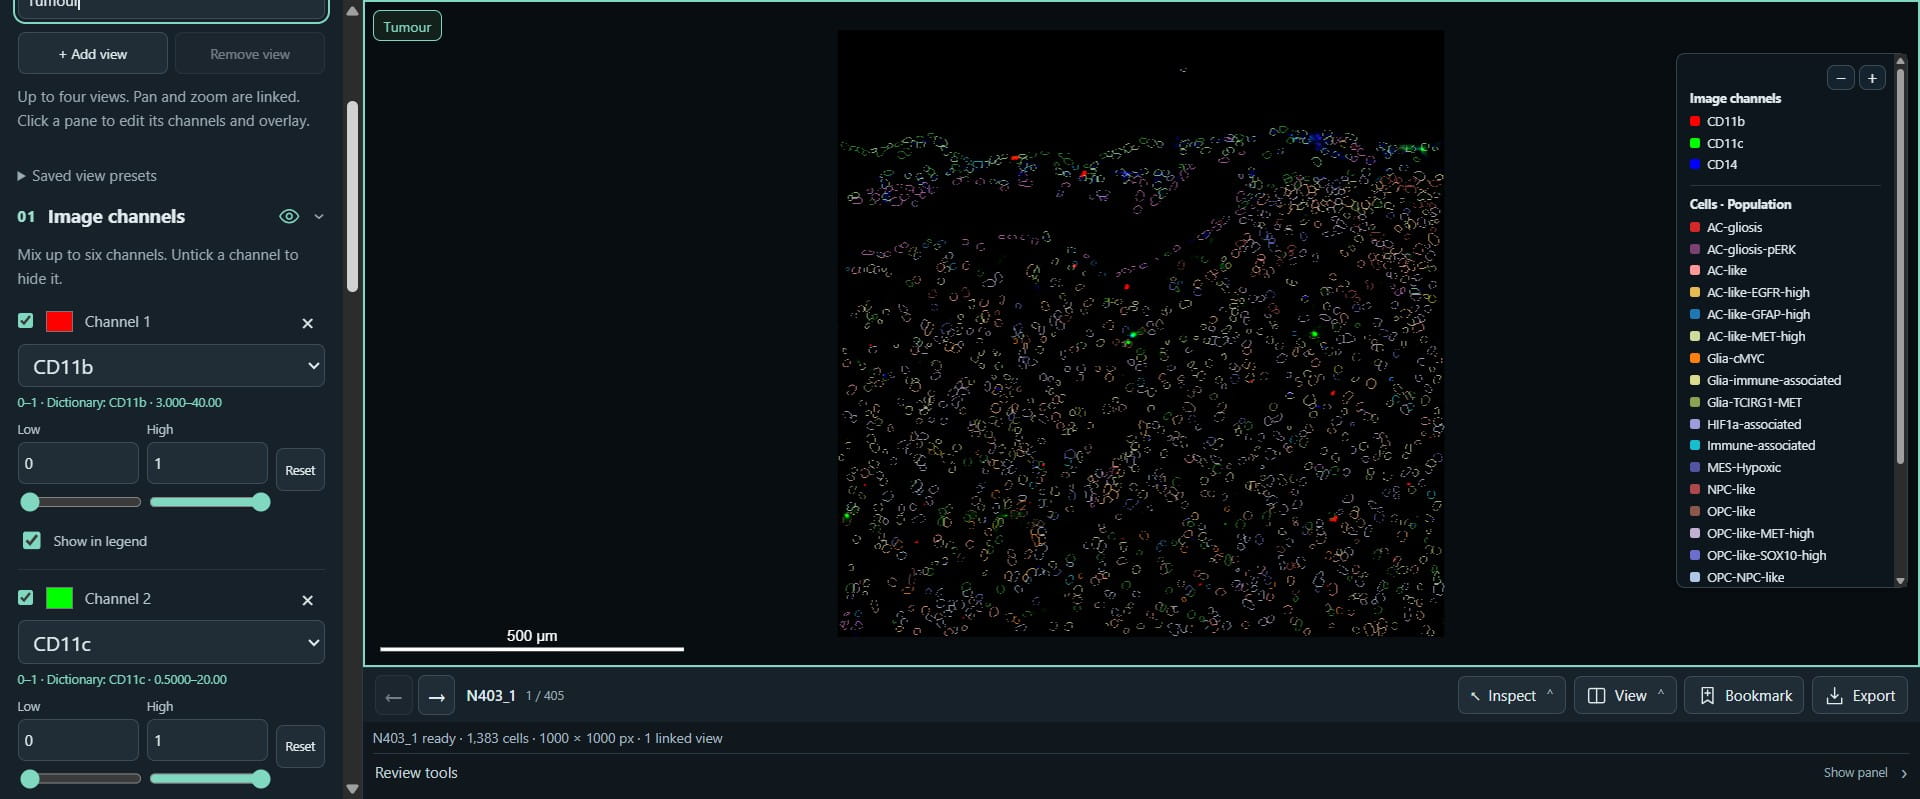Screen dimensions: 1920x799
Task: Click the Remove view button
Action: pos(250,54)
